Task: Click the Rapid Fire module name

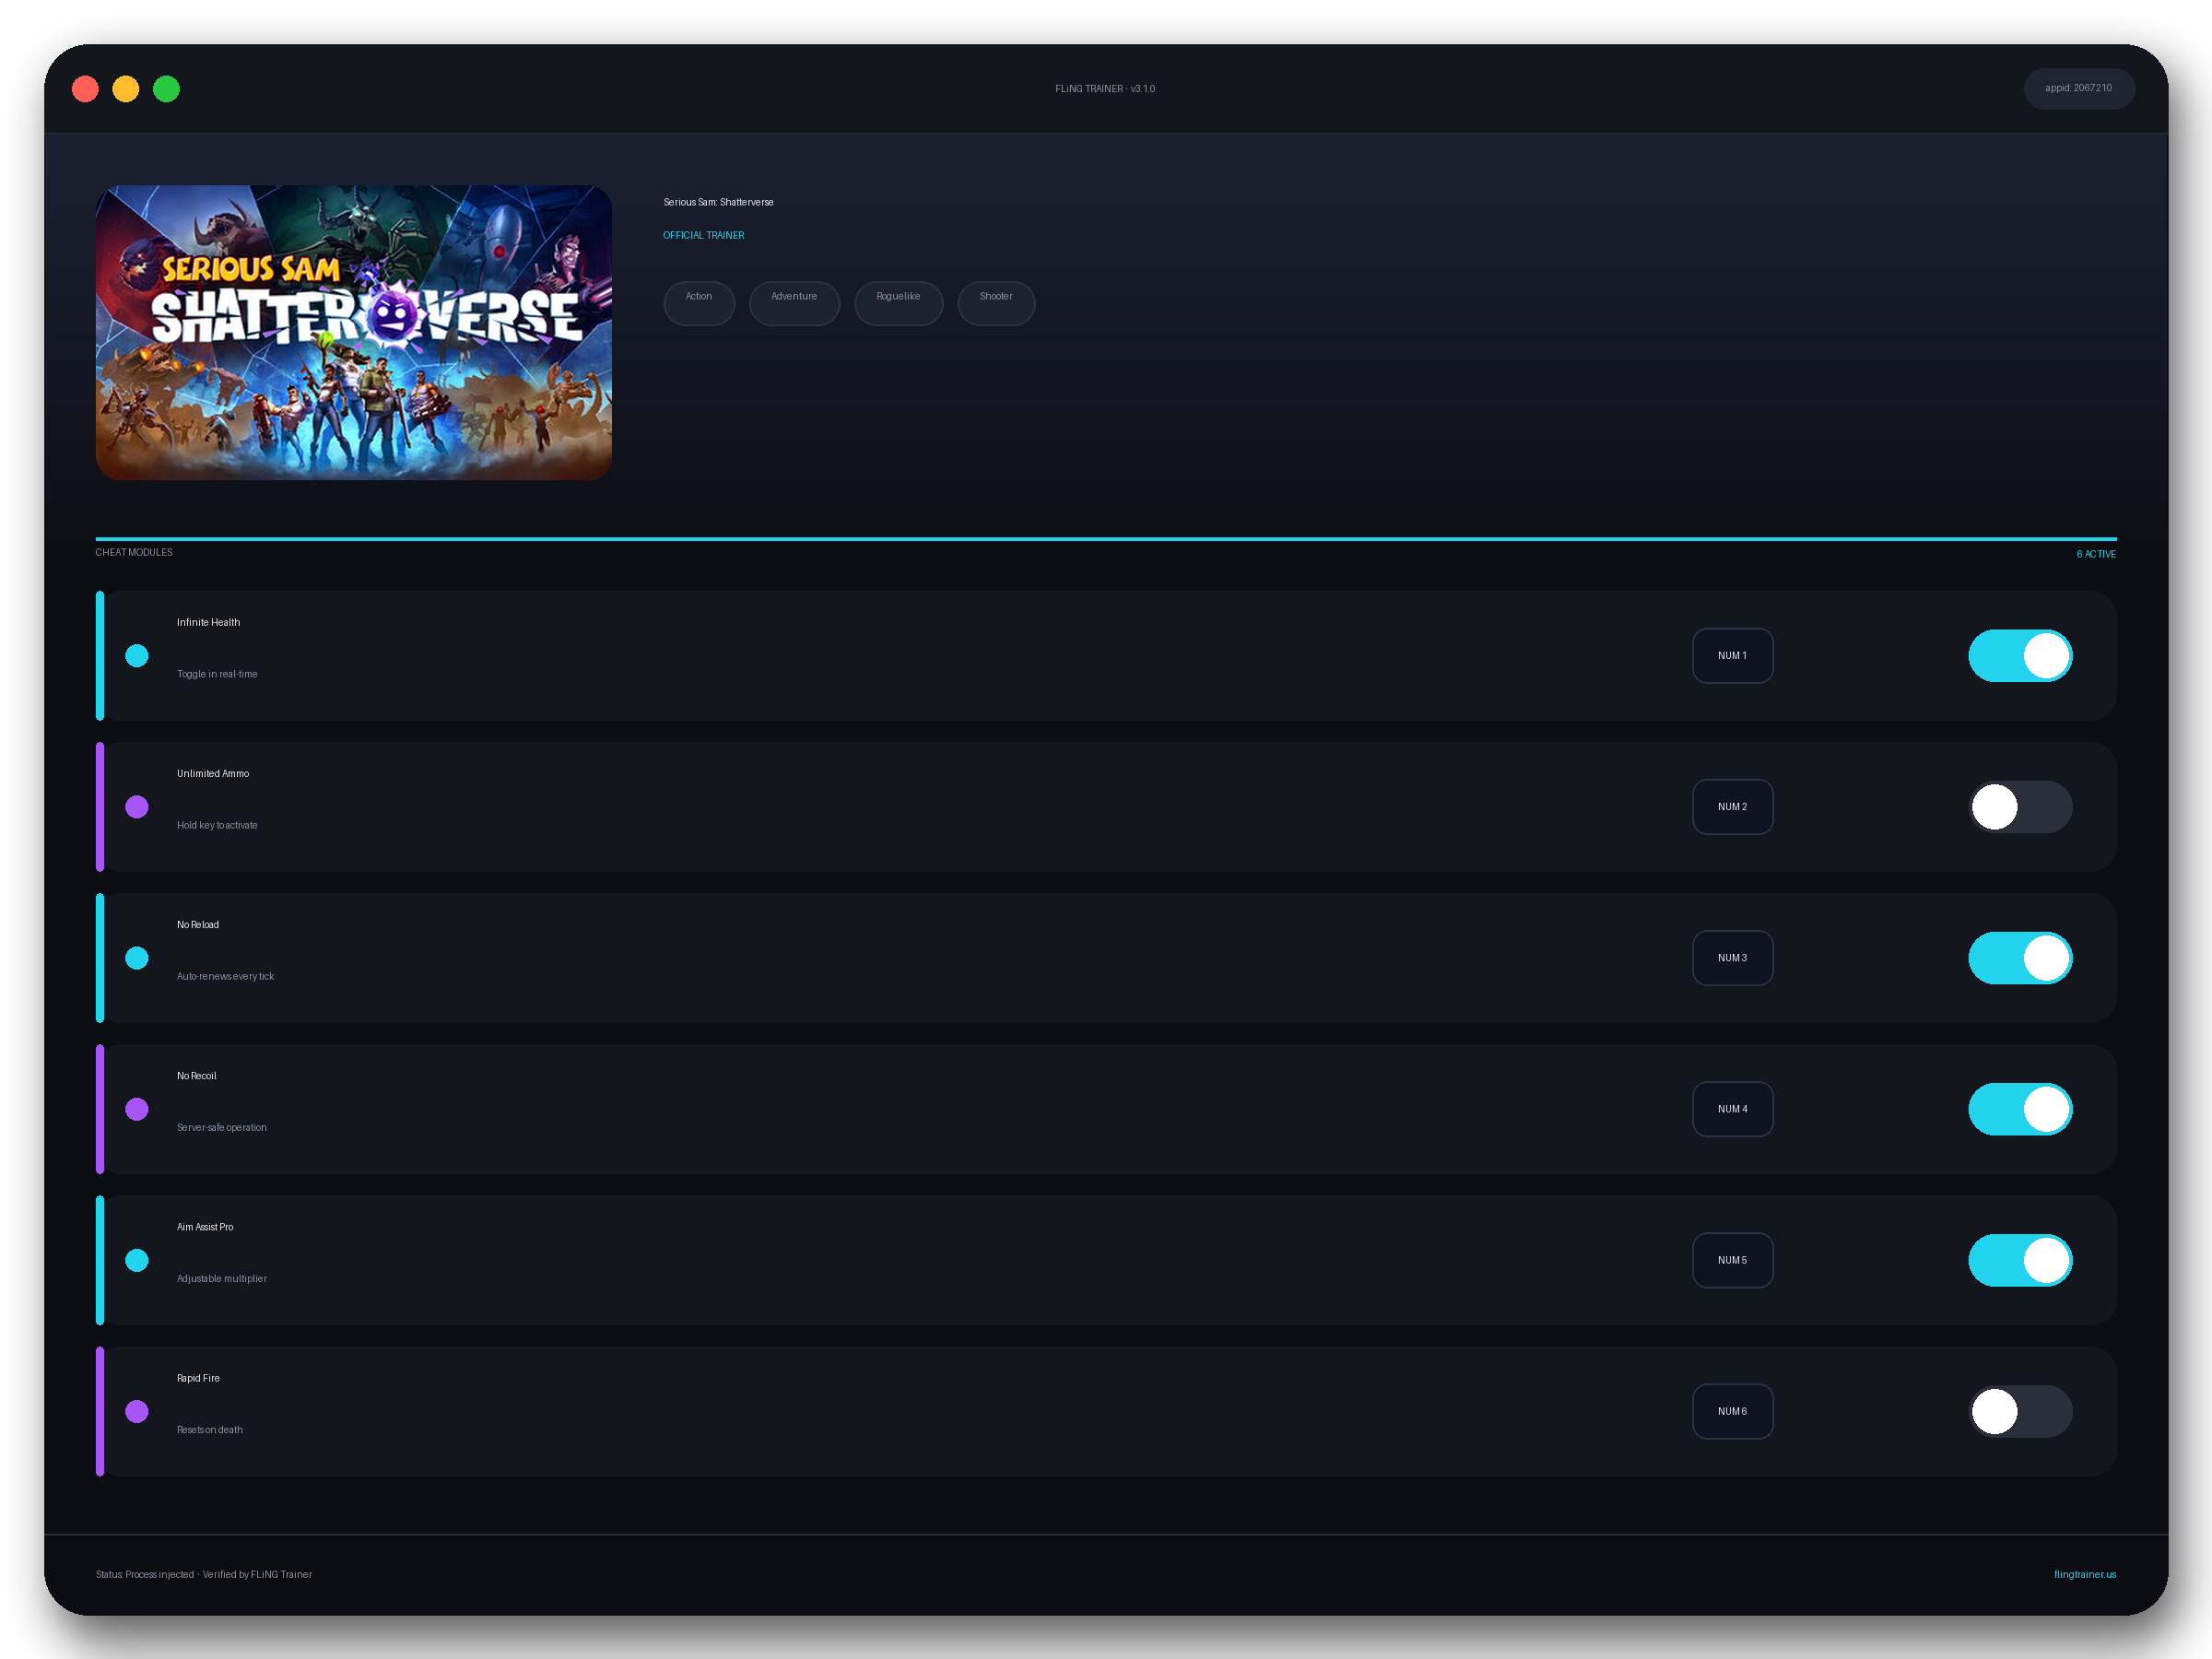Action: (x=198, y=1378)
